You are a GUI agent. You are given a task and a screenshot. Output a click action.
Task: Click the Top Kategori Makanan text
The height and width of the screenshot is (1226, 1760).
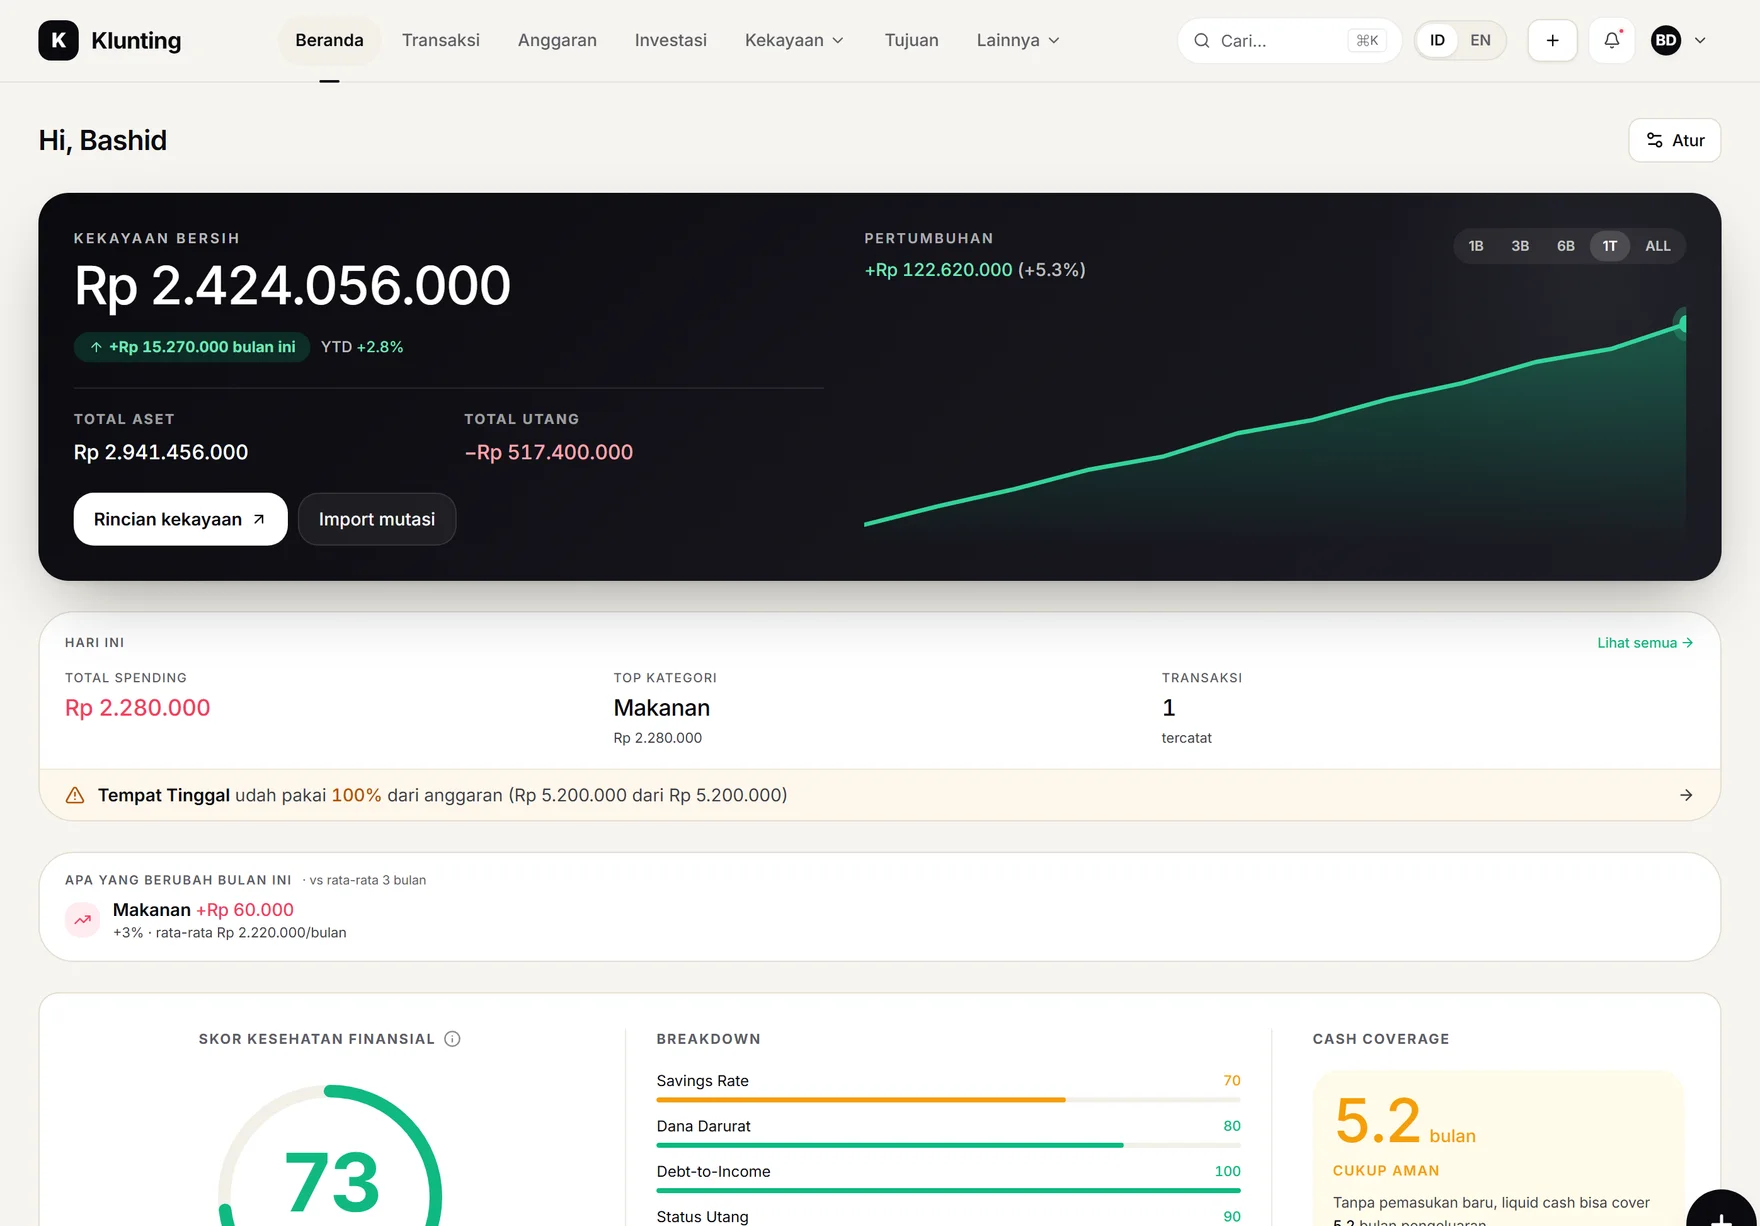(x=661, y=708)
